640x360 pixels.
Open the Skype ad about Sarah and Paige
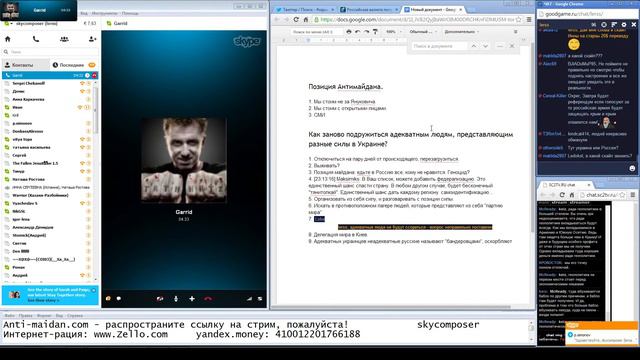click(x=50, y=295)
